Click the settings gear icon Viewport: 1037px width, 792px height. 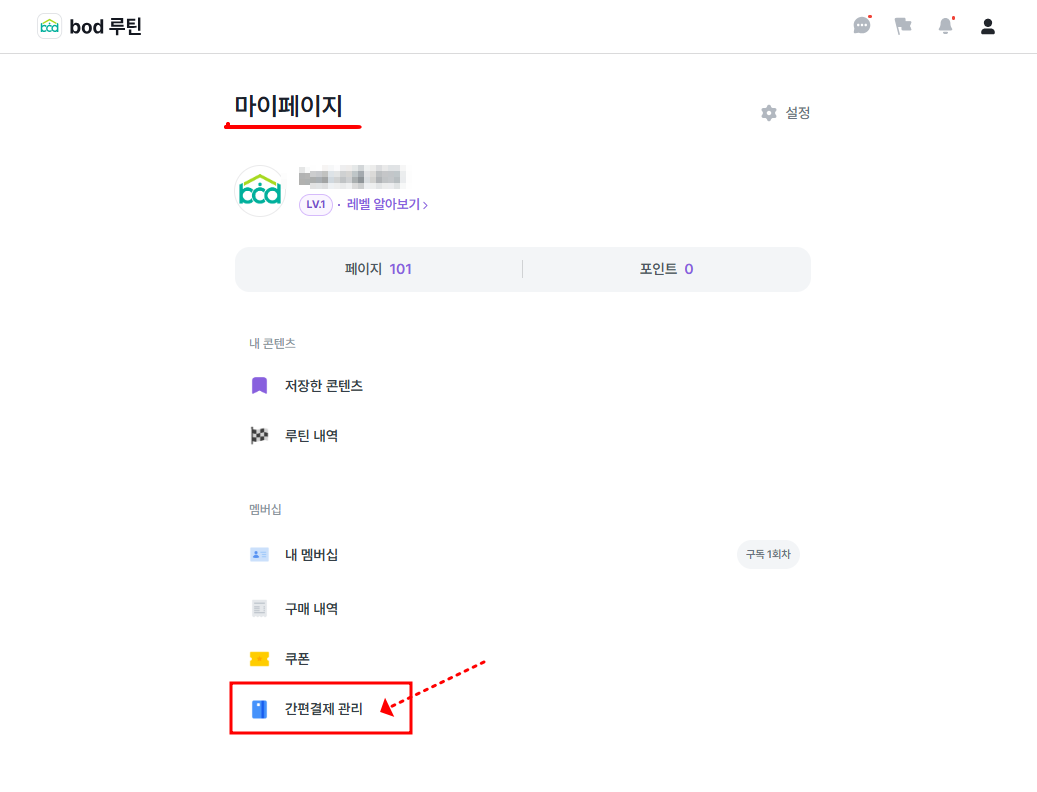768,113
